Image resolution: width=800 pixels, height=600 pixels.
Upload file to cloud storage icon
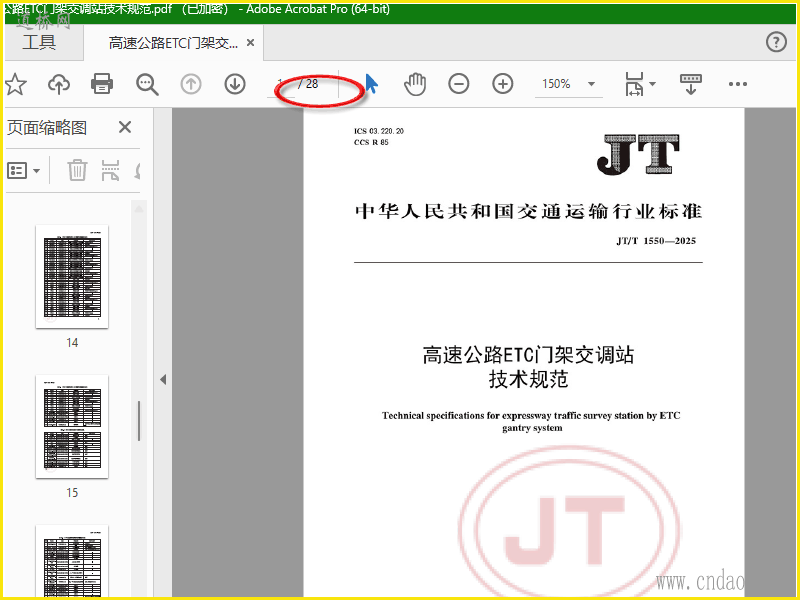coord(59,84)
